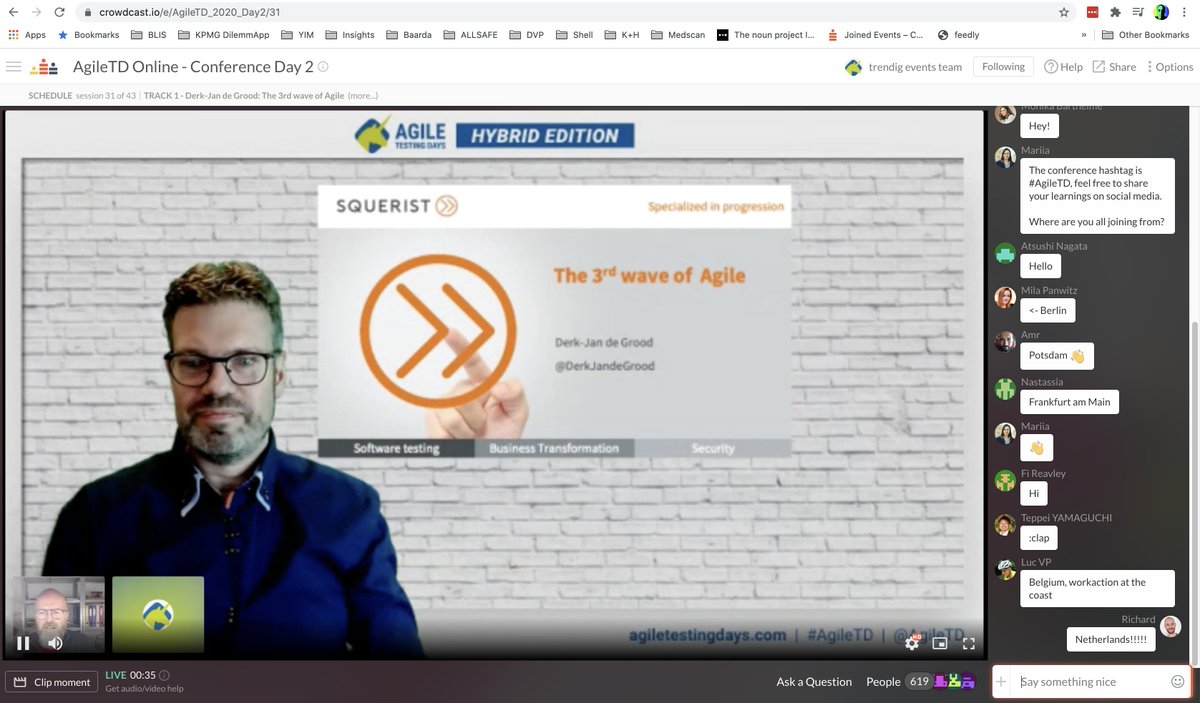Click Get audio/video help link
The image size is (1200, 703).
[144, 688]
